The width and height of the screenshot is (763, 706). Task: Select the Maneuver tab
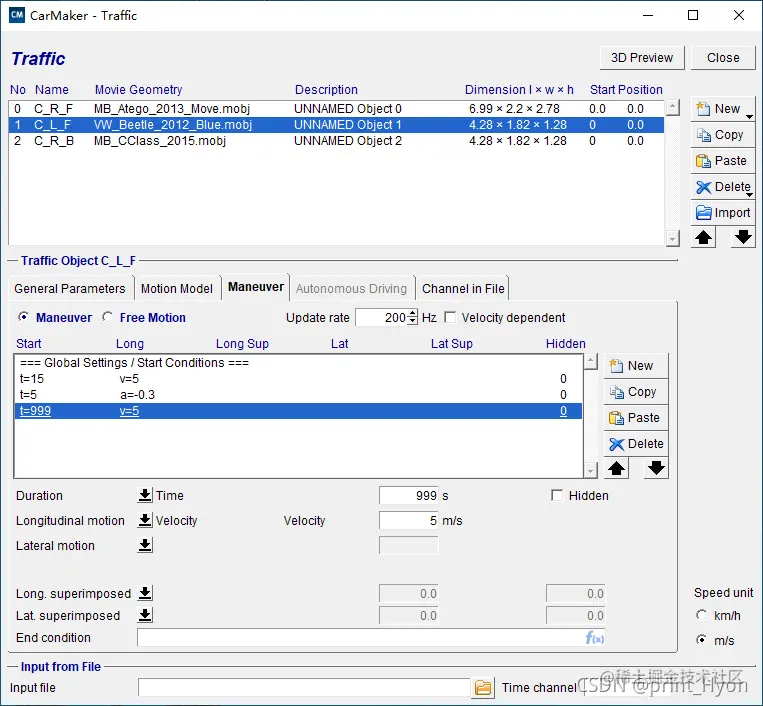(256, 287)
